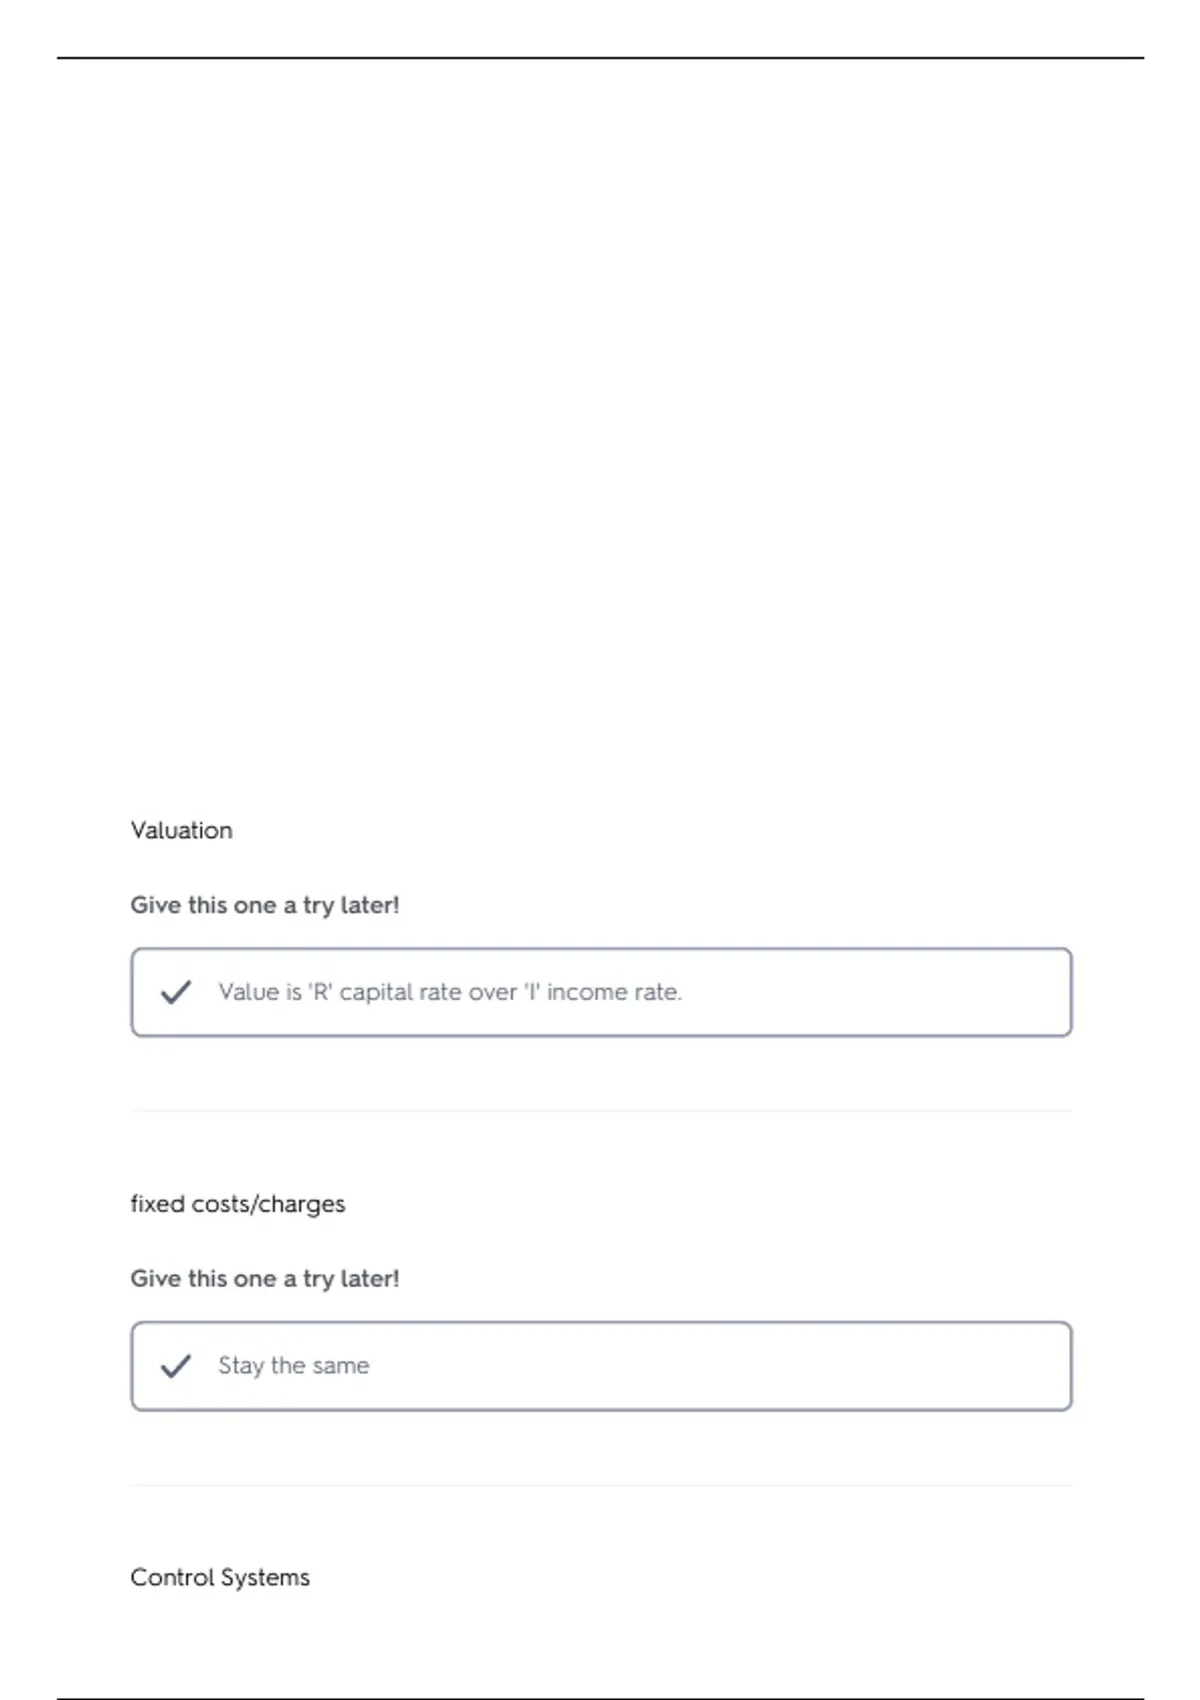Screen dimensions: 1200x1700
Task: Click the divider line above 'Control Systems'
Action: 601,1485
